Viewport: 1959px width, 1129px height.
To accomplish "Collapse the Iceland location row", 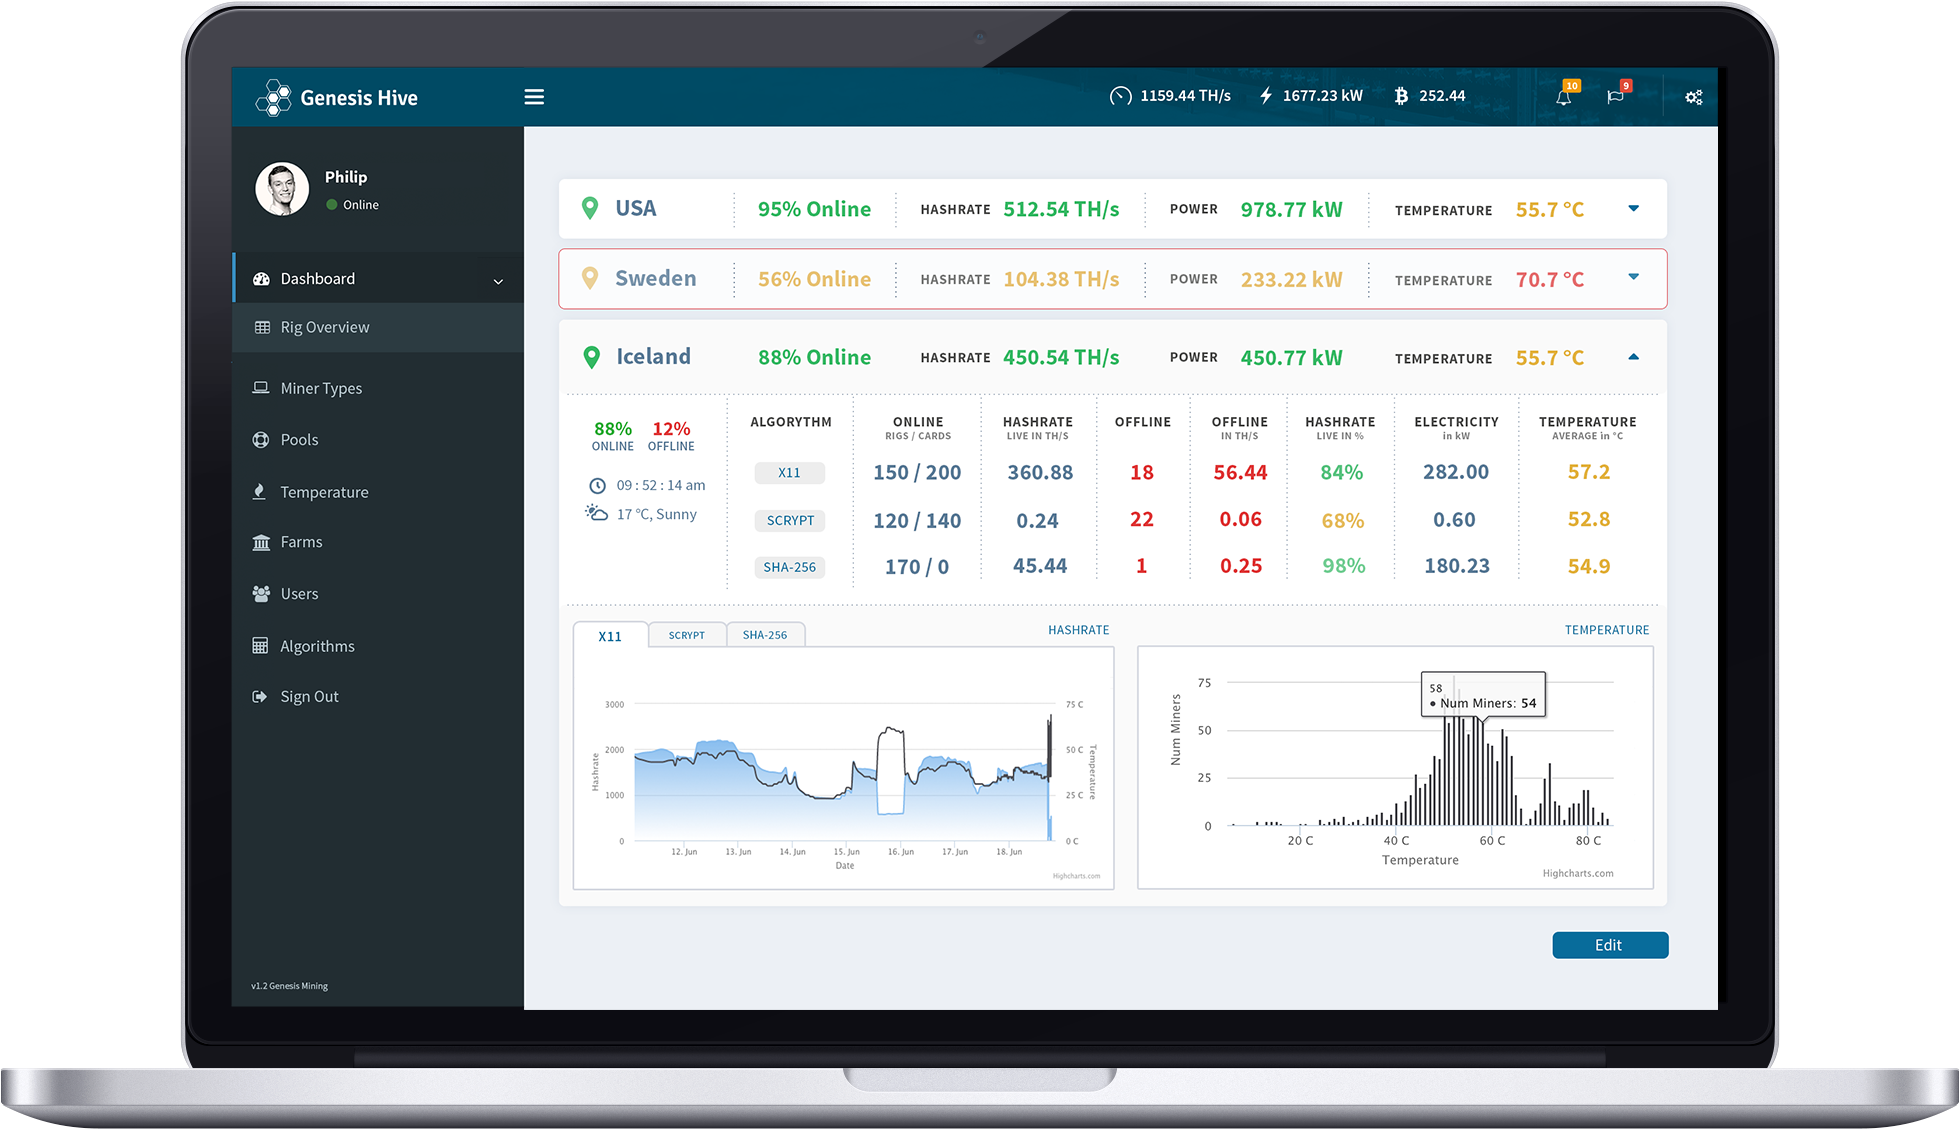I will [1633, 357].
